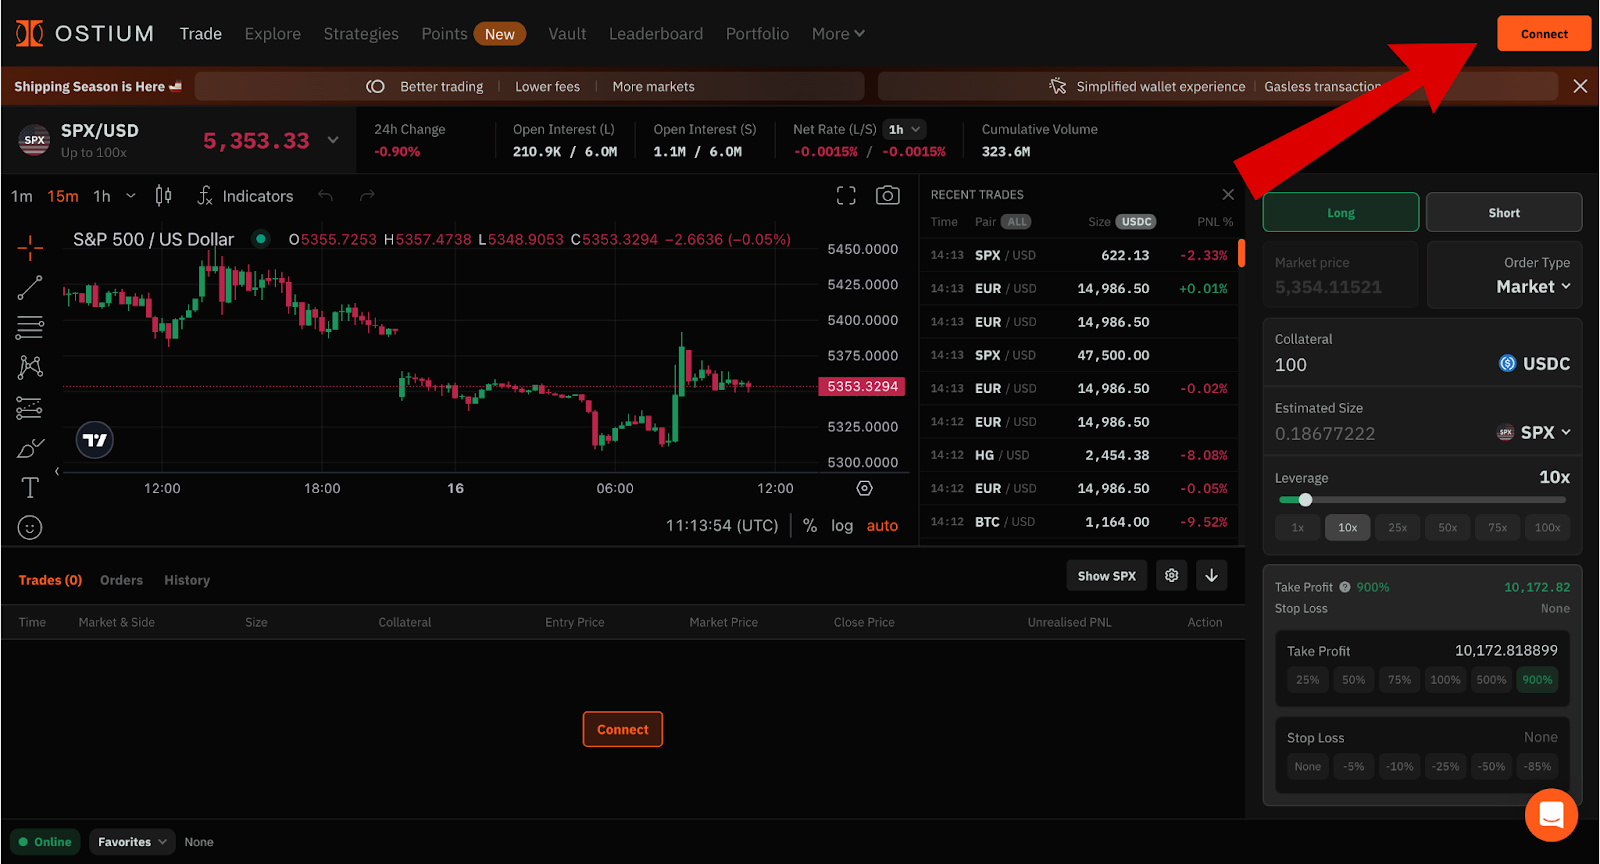Collapse the drawing toolbar arrow
This screenshot has width=1600, height=864.
[57, 471]
